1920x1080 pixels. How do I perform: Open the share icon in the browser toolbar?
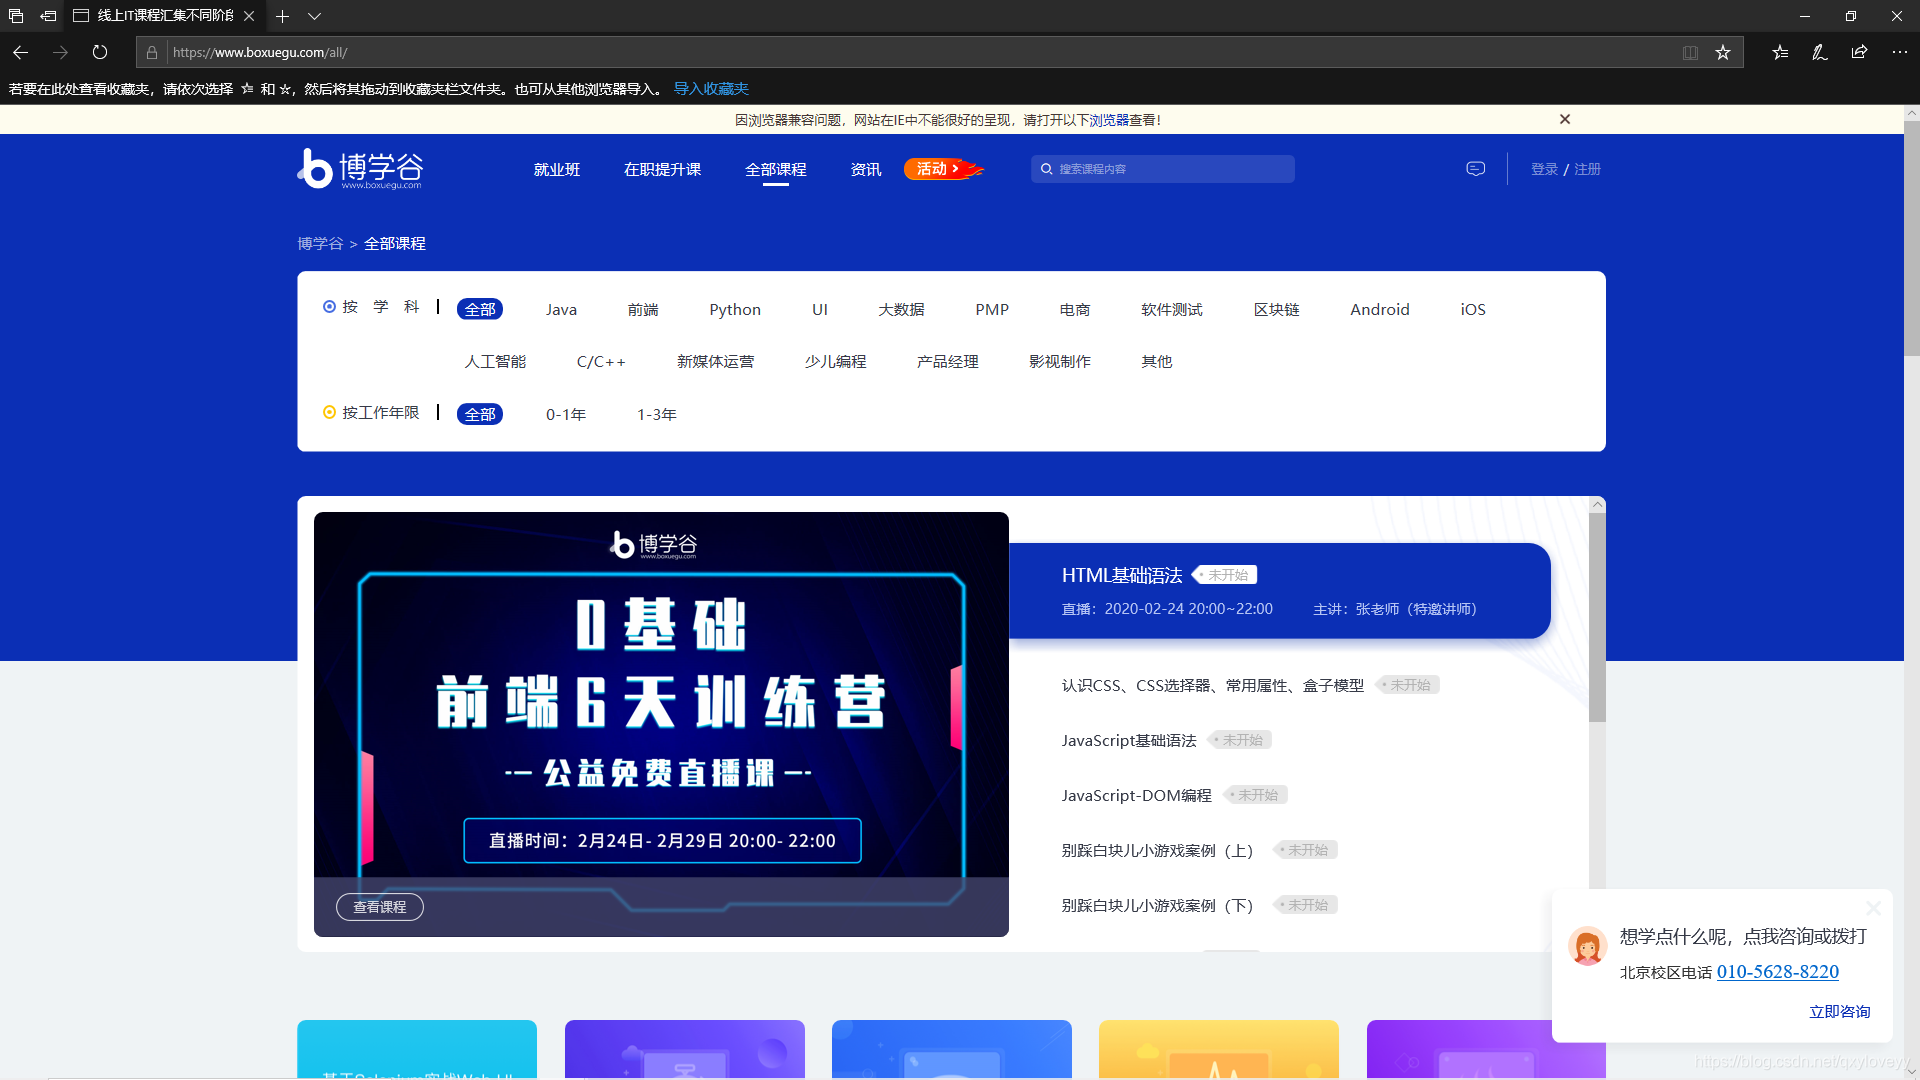[1860, 52]
